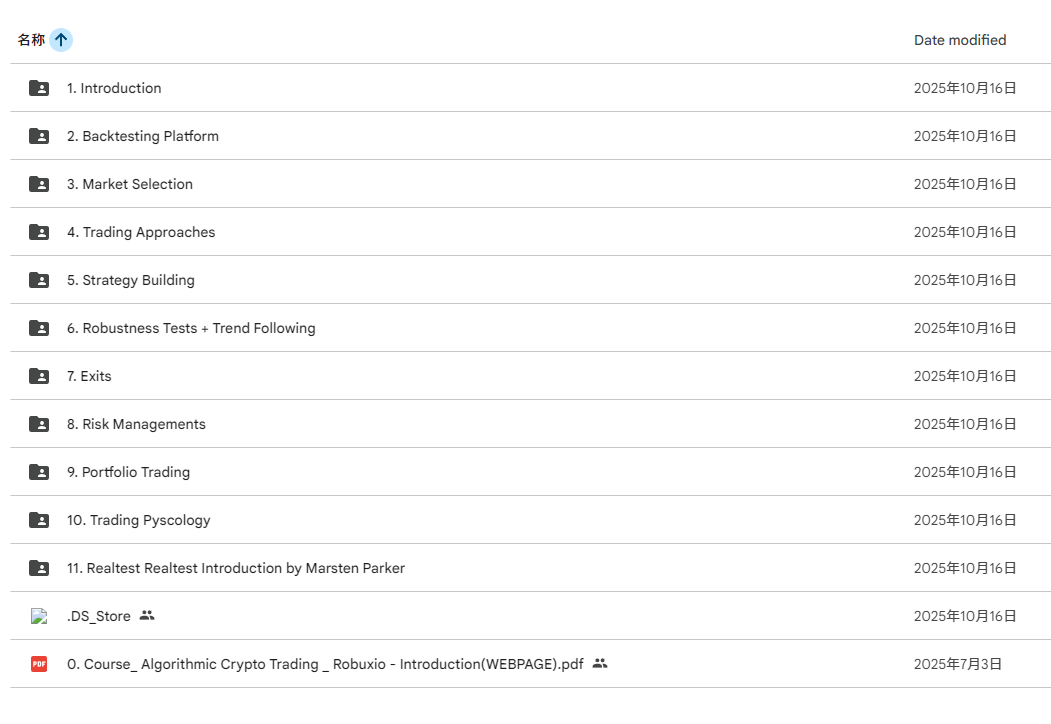This screenshot has width=1051, height=724.
Task: Sort by Date modified column header
Action: (960, 40)
